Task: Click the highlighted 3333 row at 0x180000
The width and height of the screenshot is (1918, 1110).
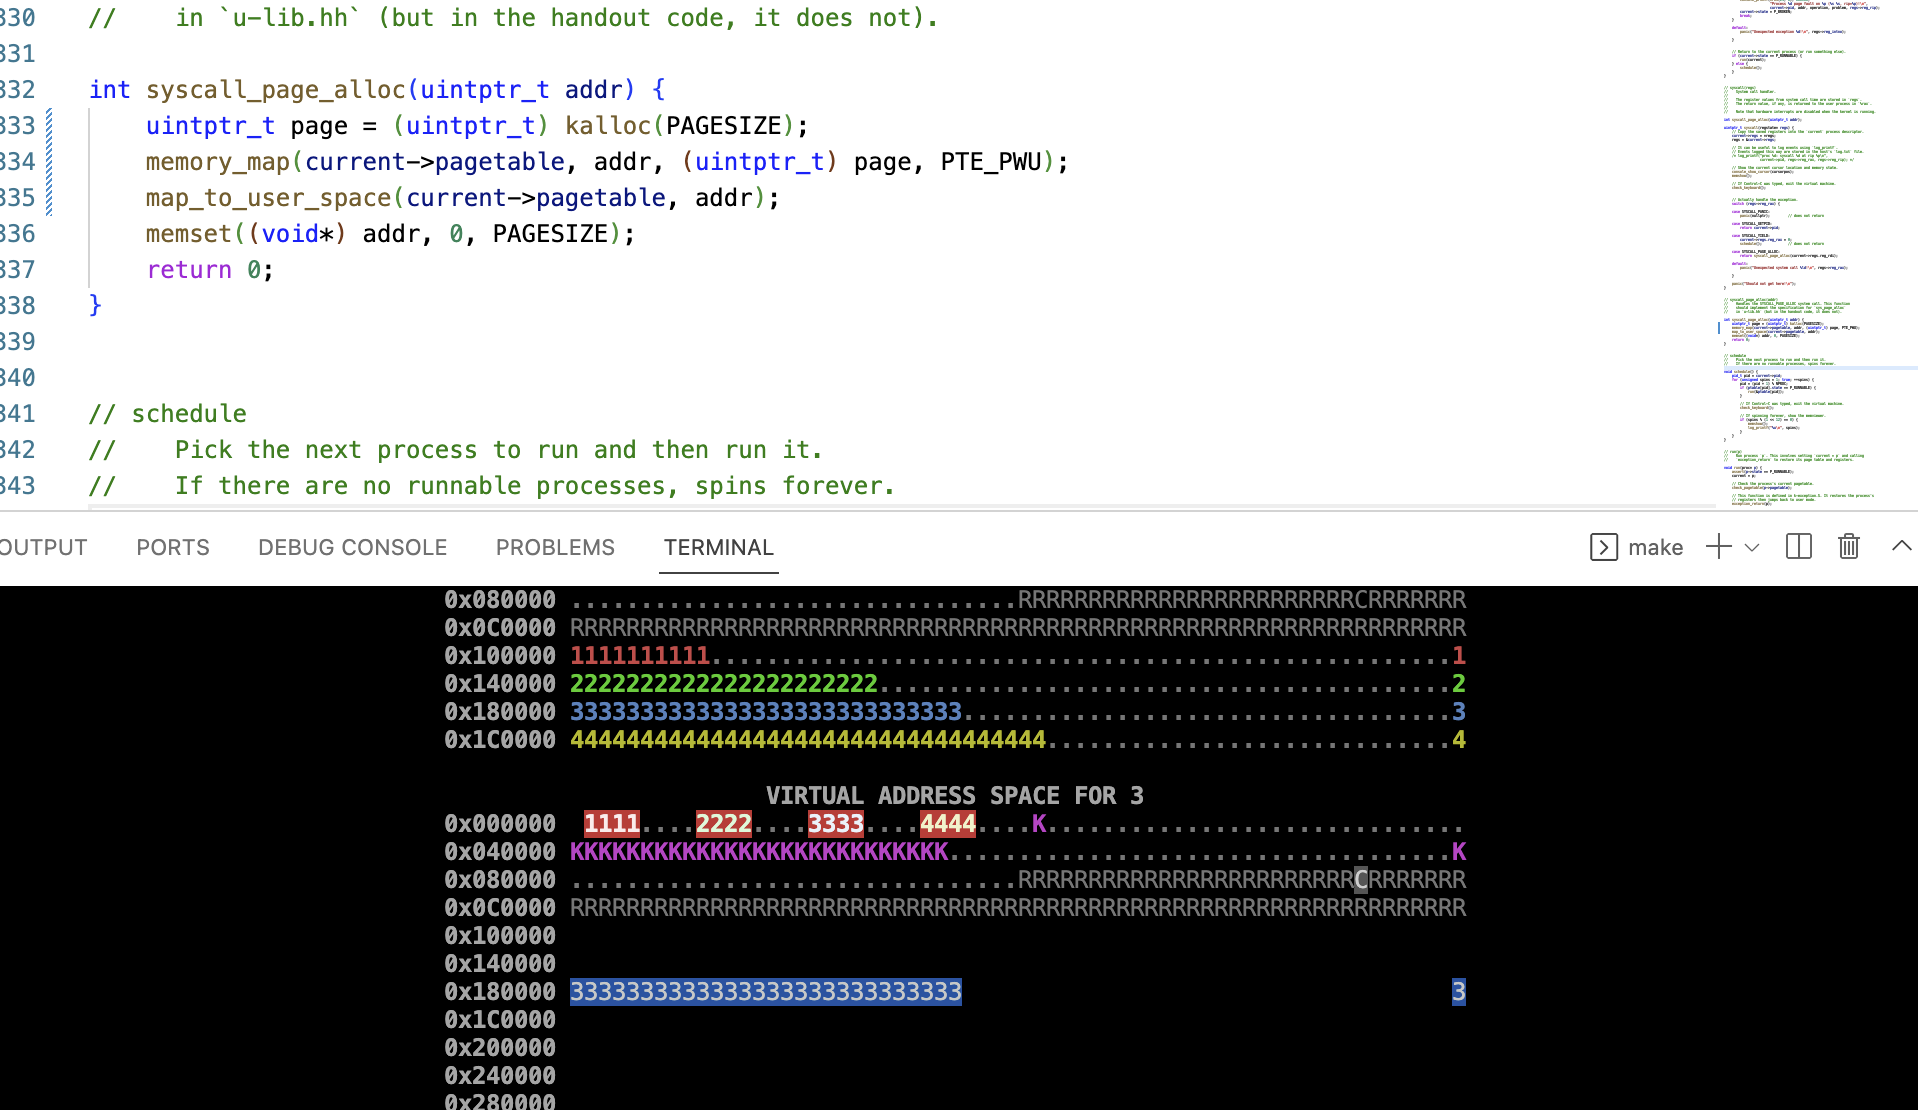Action: [765, 992]
